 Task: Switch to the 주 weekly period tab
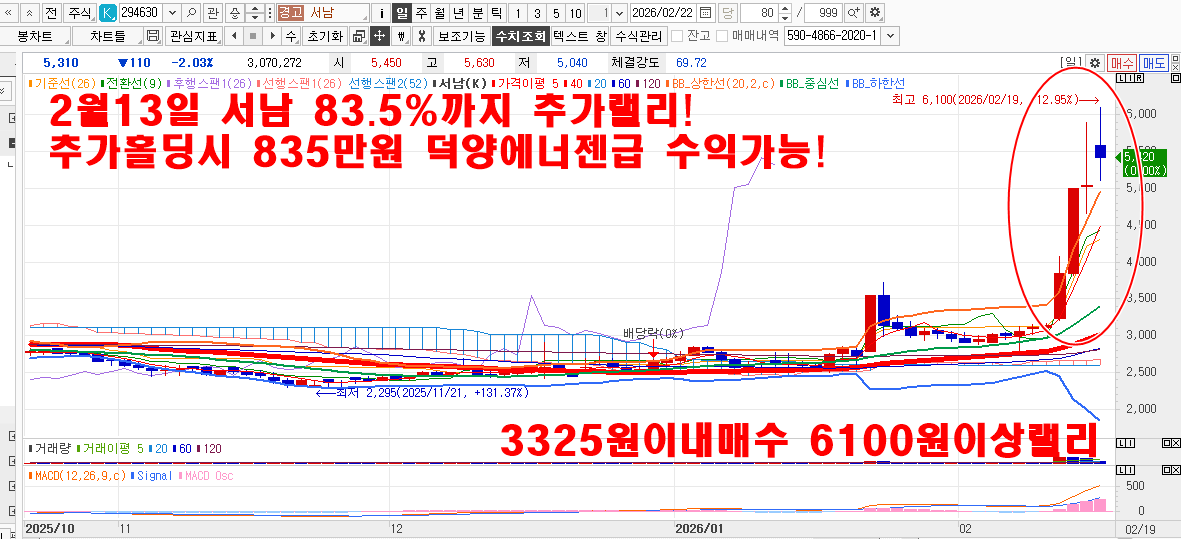pyautogui.click(x=420, y=13)
